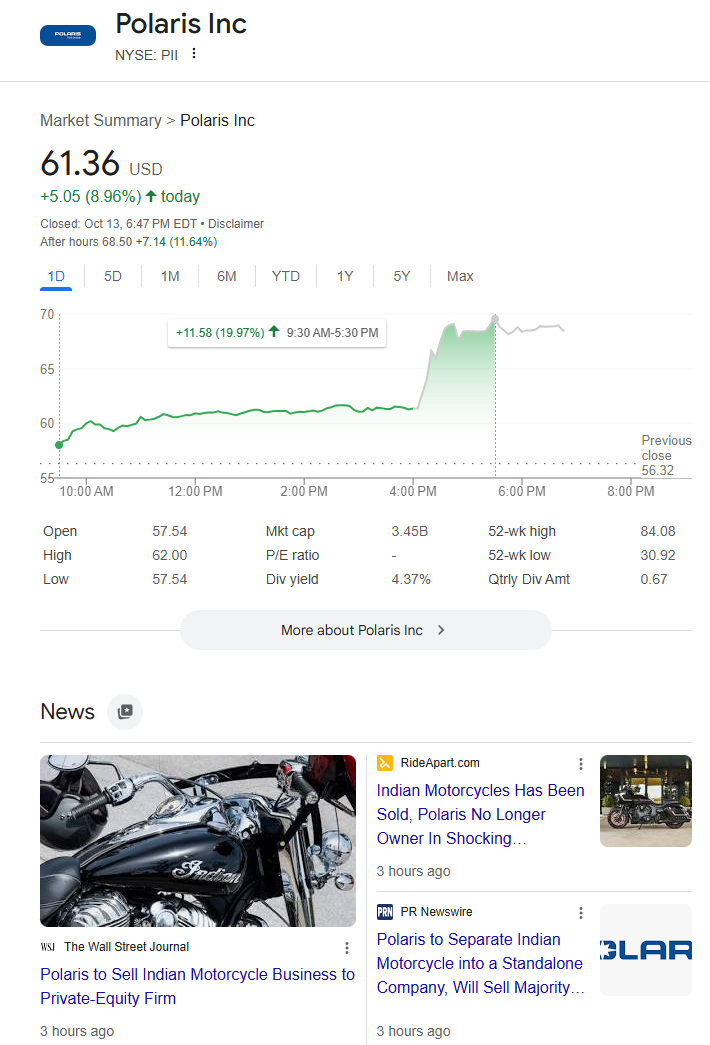The width and height of the screenshot is (710, 1045).
Task: Click the Polaris logo icon
Action: click(68, 35)
